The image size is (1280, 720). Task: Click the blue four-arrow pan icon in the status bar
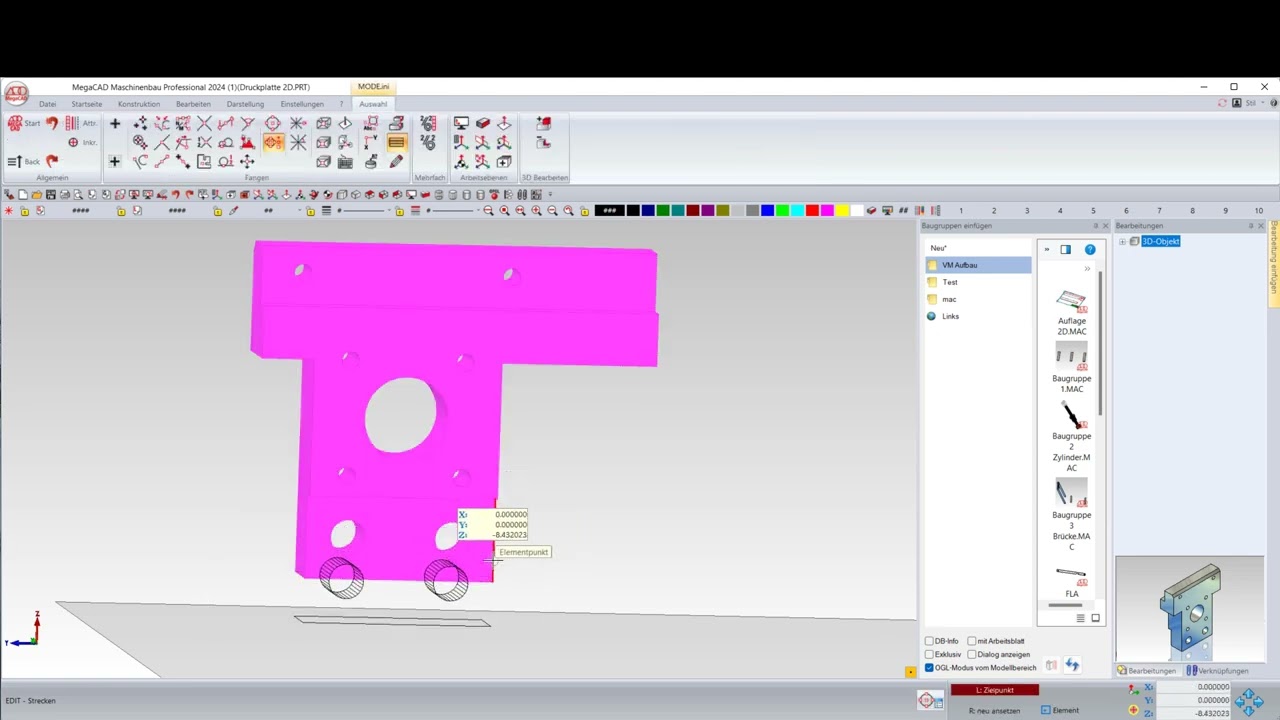[1249, 700]
